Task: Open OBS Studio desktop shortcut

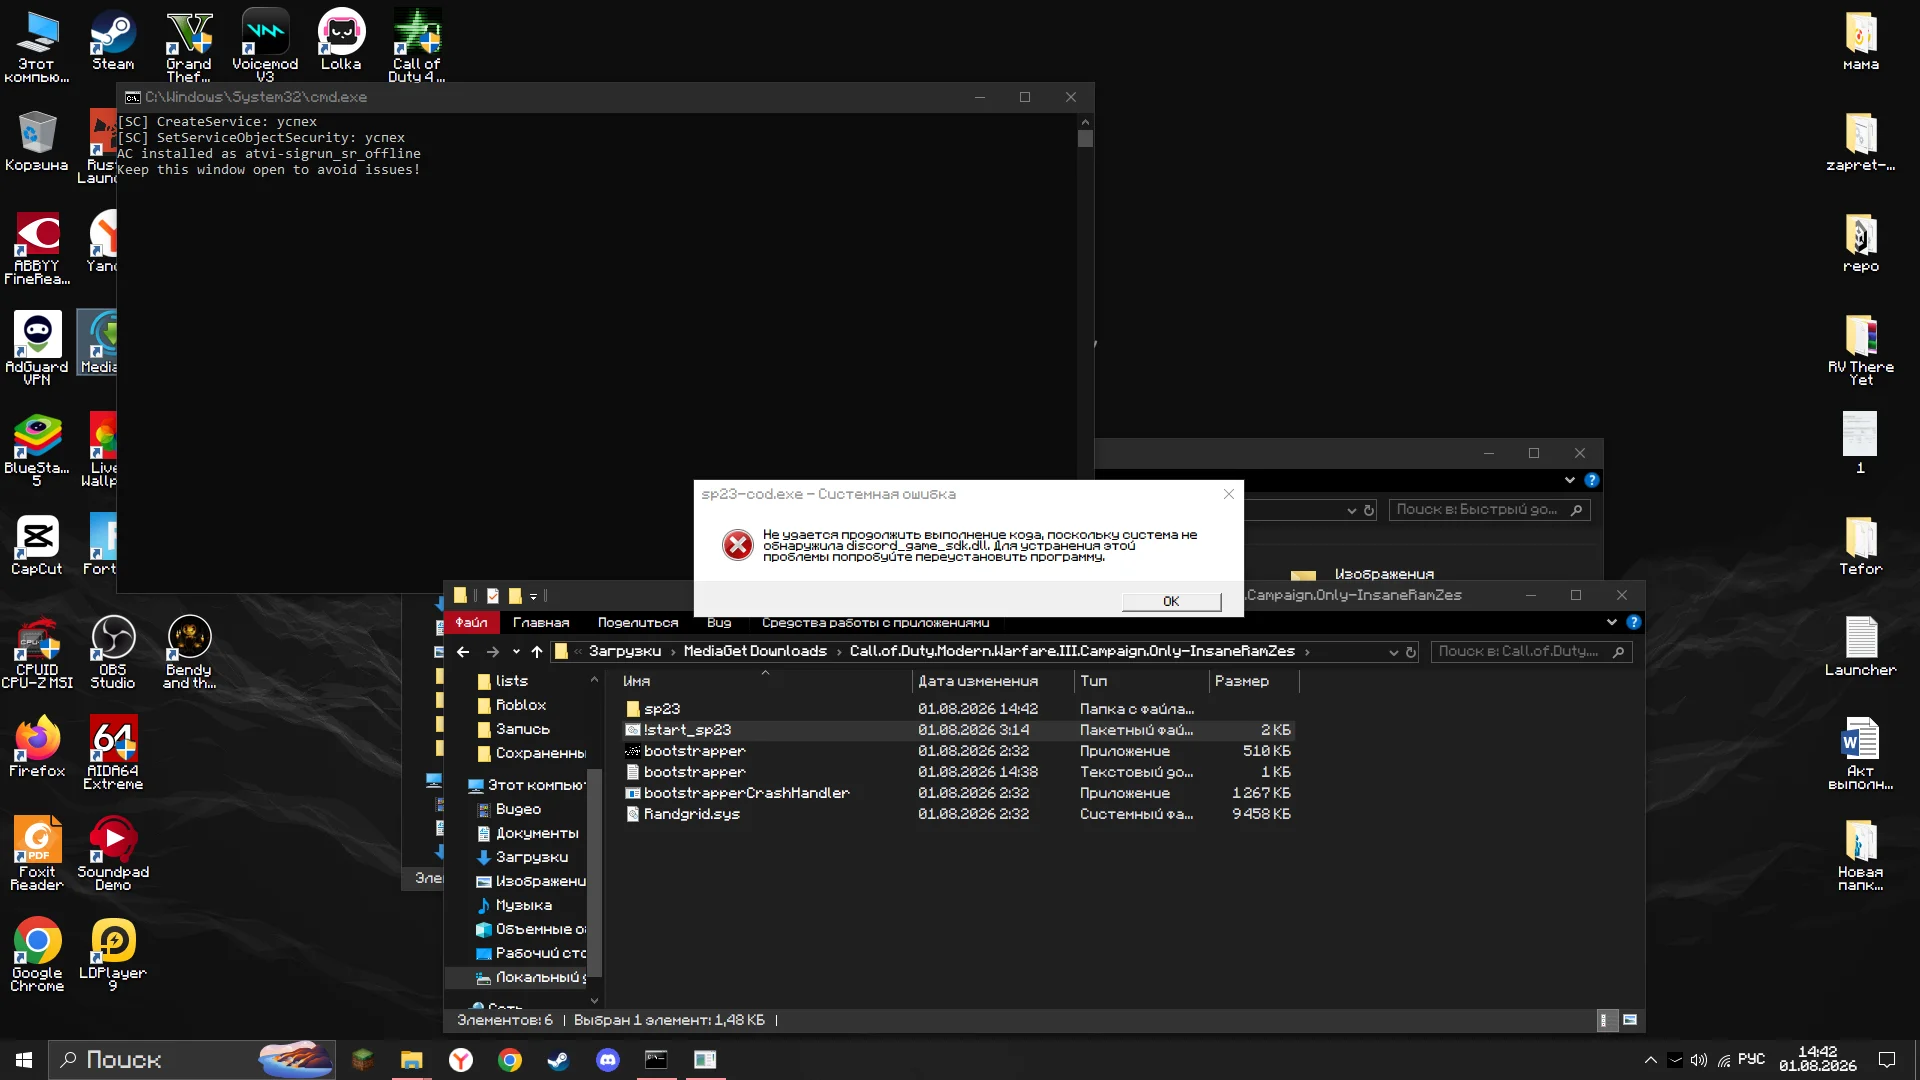Action: click(113, 652)
